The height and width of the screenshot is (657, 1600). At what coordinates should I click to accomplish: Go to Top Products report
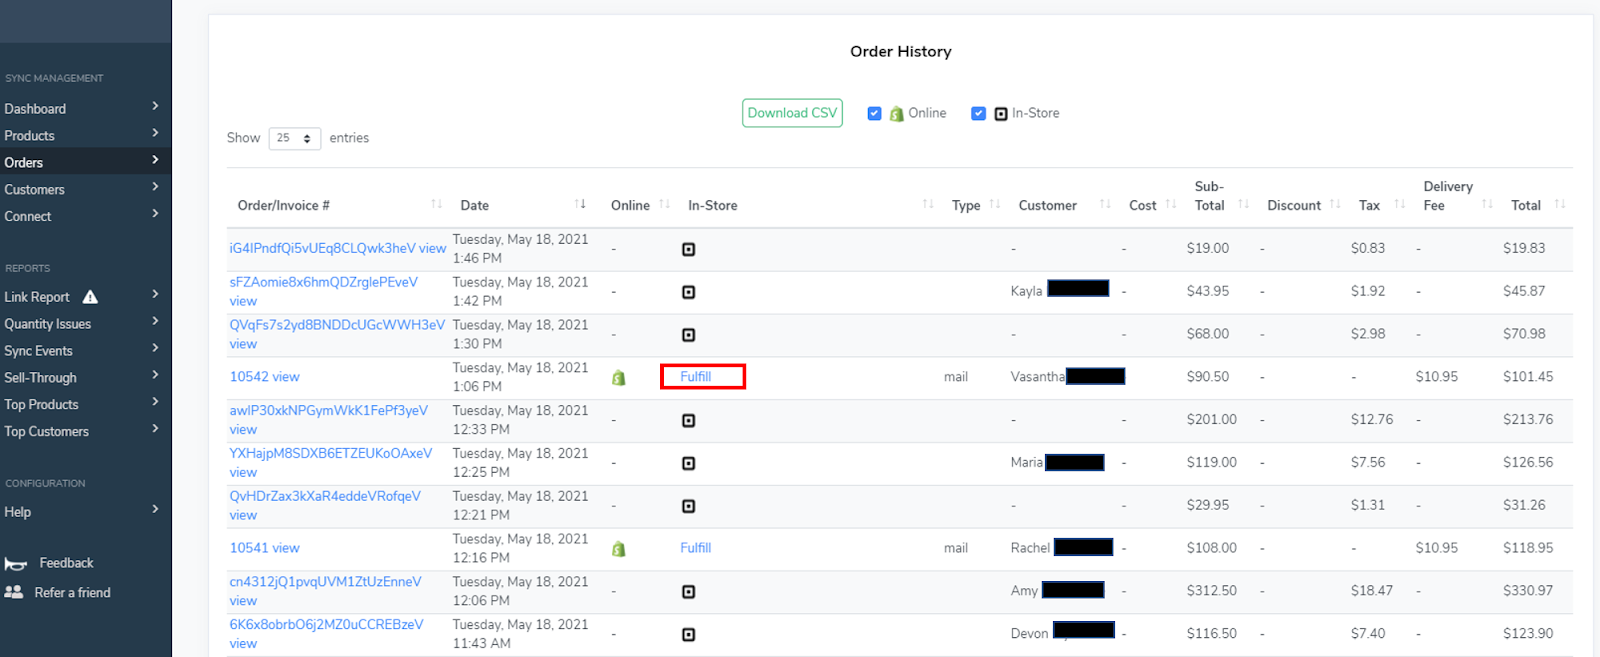pos(41,405)
